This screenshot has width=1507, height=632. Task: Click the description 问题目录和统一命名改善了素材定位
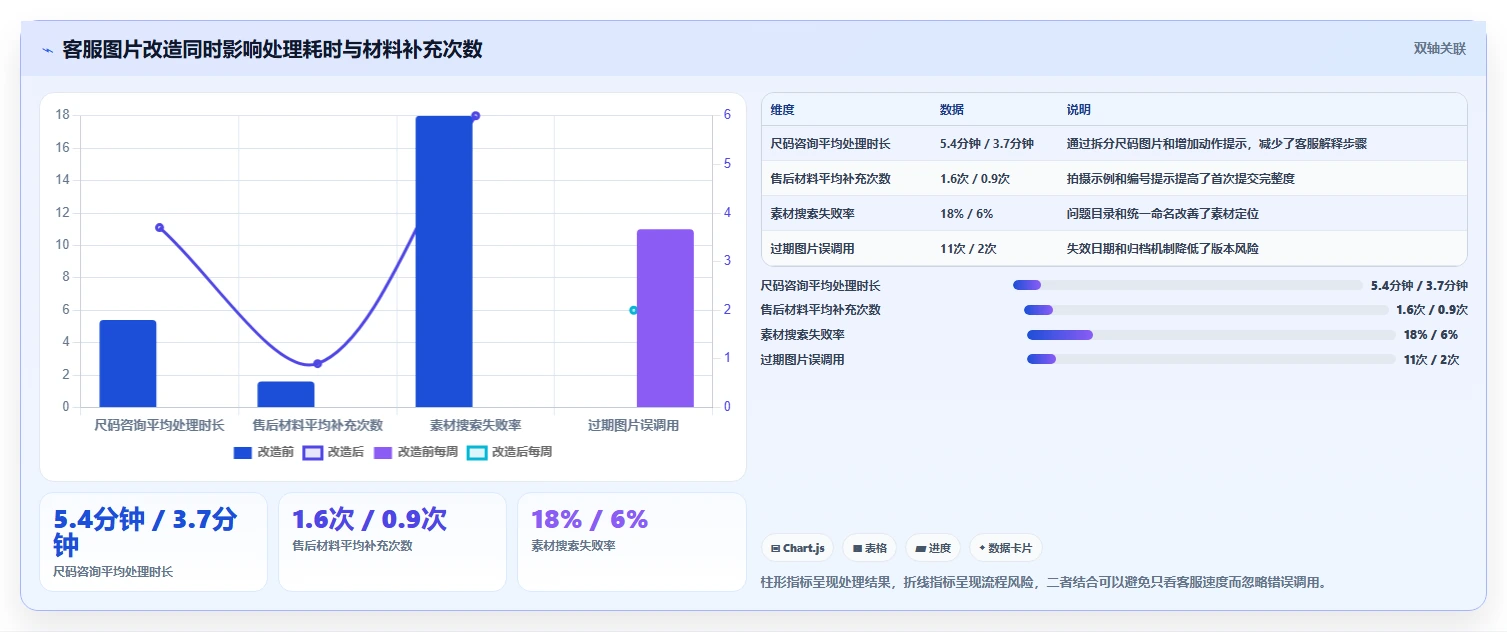pos(1163,214)
